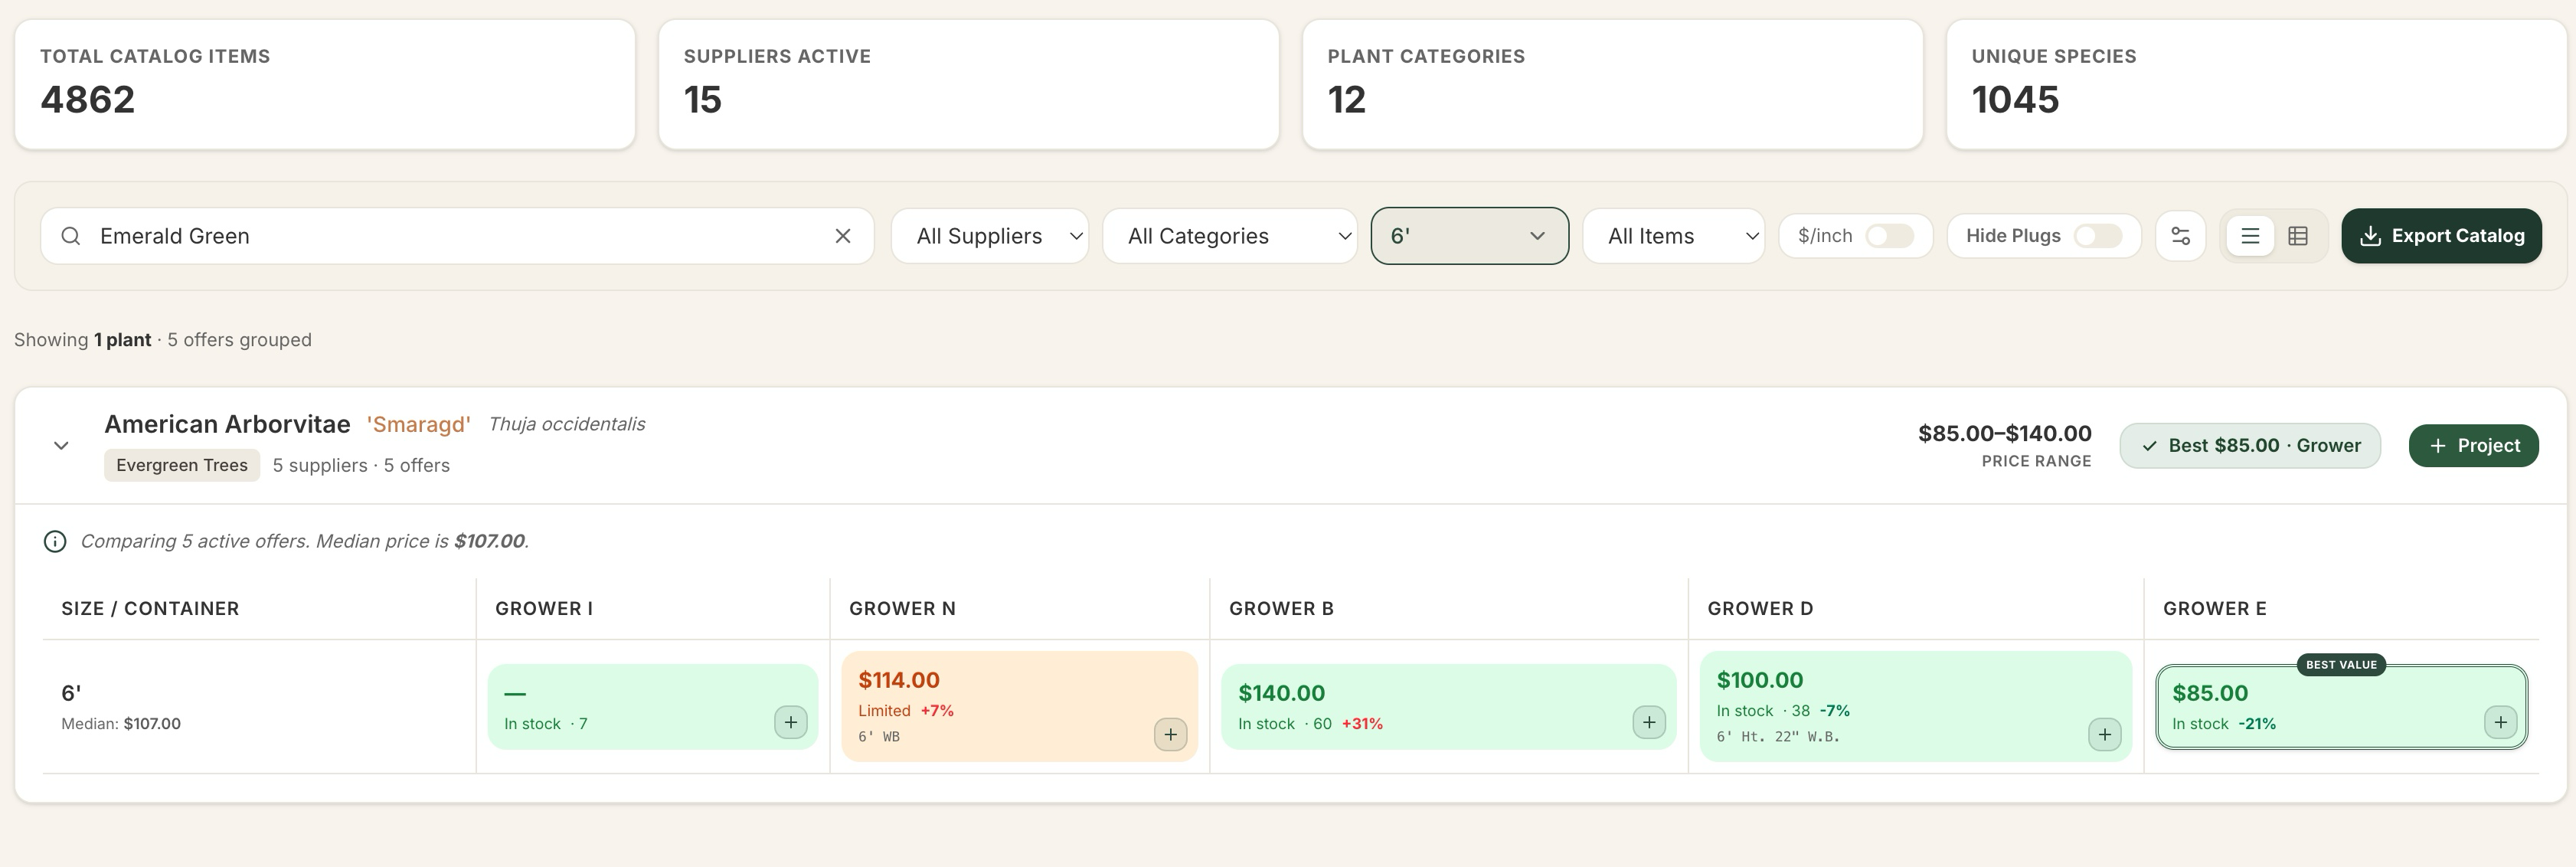The width and height of the screenshot is (2576, 867).
Task: Select the Grower N limited offer card
Action: 1019,707
